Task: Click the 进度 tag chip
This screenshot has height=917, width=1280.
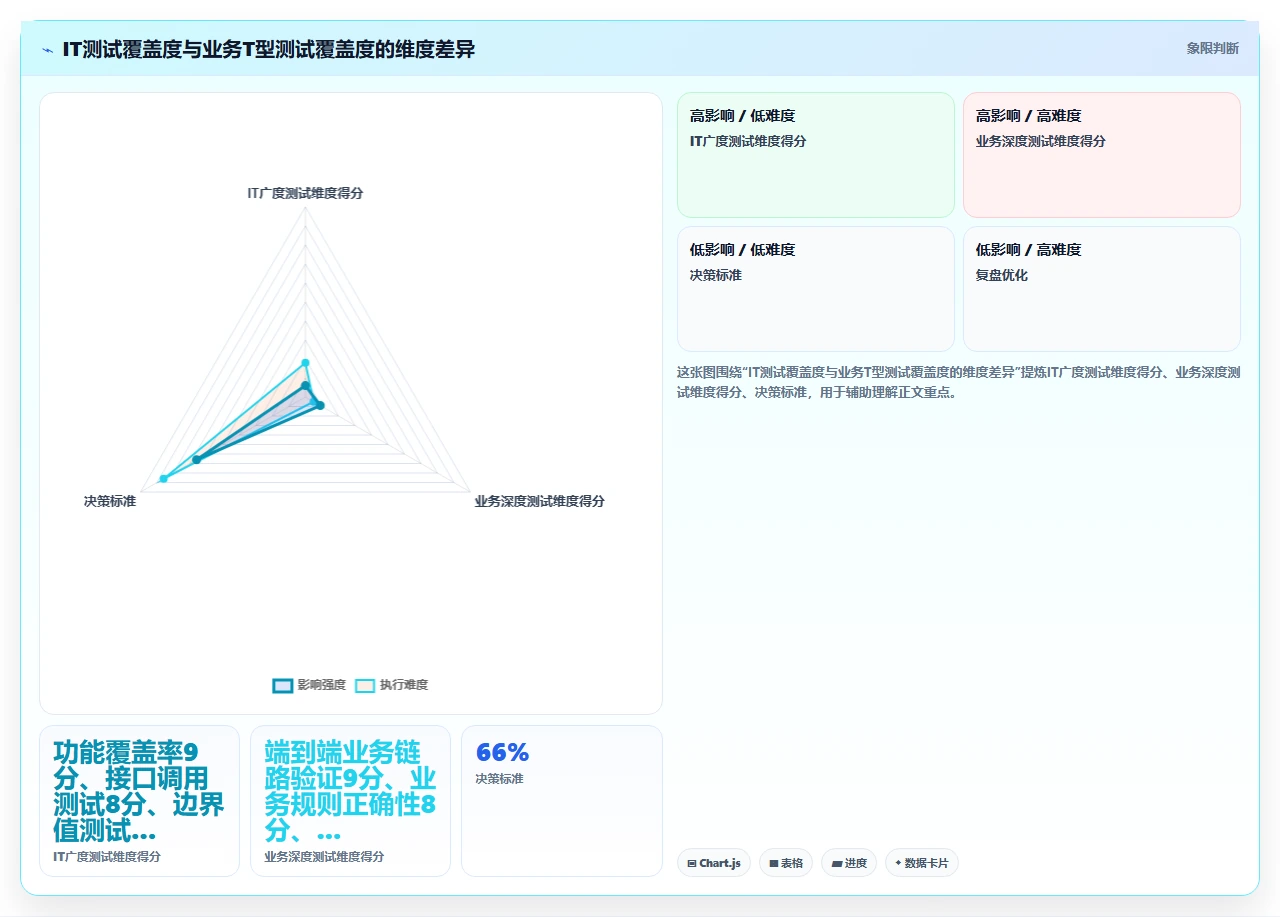Action: [x=849, y=863]
